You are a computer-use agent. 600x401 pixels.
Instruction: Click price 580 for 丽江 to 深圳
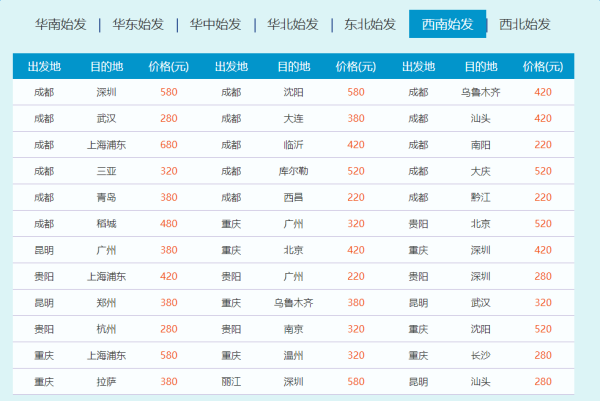point(356,382)
